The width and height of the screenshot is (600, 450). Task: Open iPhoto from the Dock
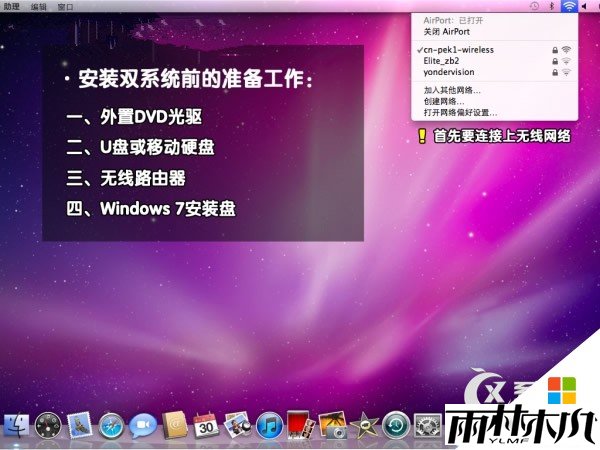click(333, 425)
